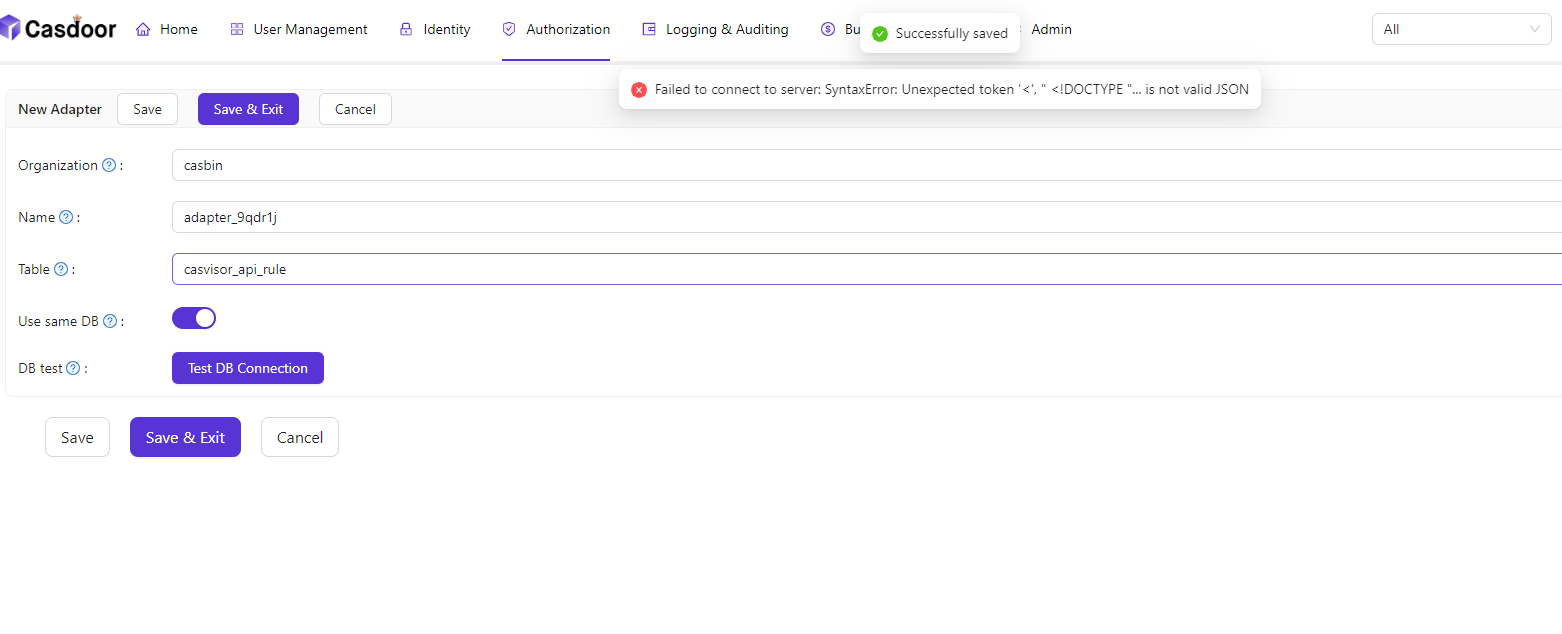Click the Failed to connect error text
This screenshot has width=1562, height=634.
coord(952,90)
